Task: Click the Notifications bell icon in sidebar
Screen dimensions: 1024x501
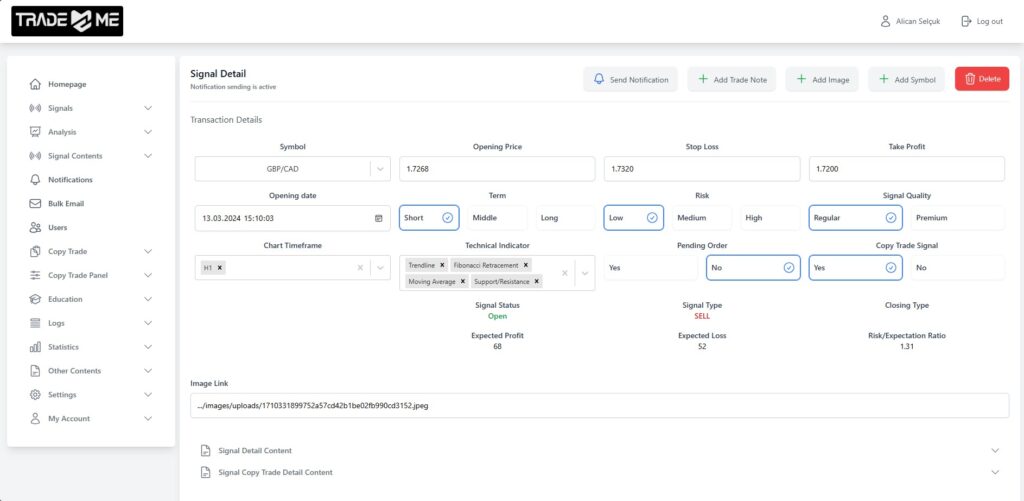Action: coord(36,180)
